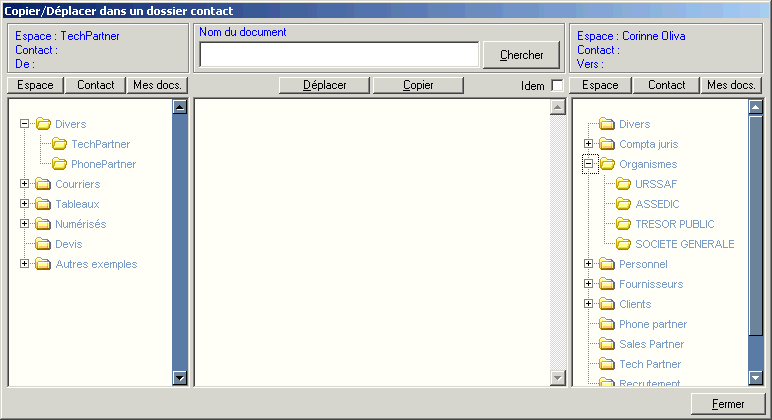
Task: Select the TRESOR PUBLIC folder icon
Action: tap(623, 224)
